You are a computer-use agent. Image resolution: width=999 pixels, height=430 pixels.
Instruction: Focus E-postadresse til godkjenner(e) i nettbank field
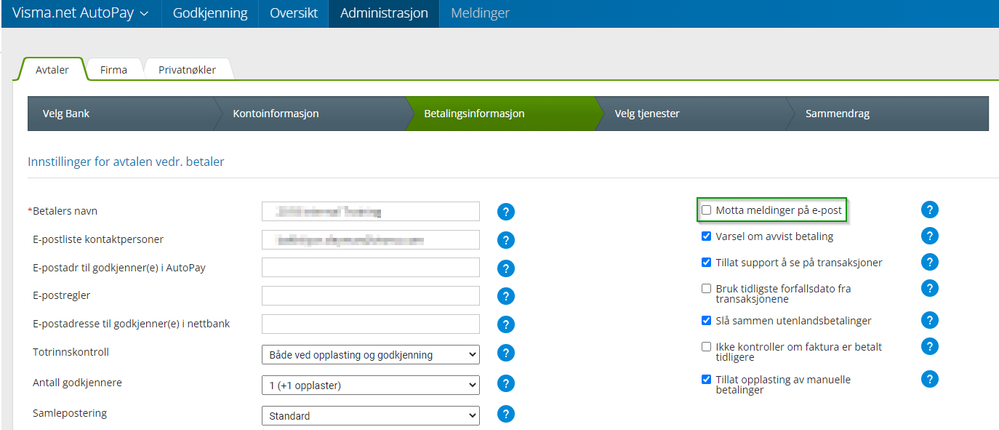[370, 324]
